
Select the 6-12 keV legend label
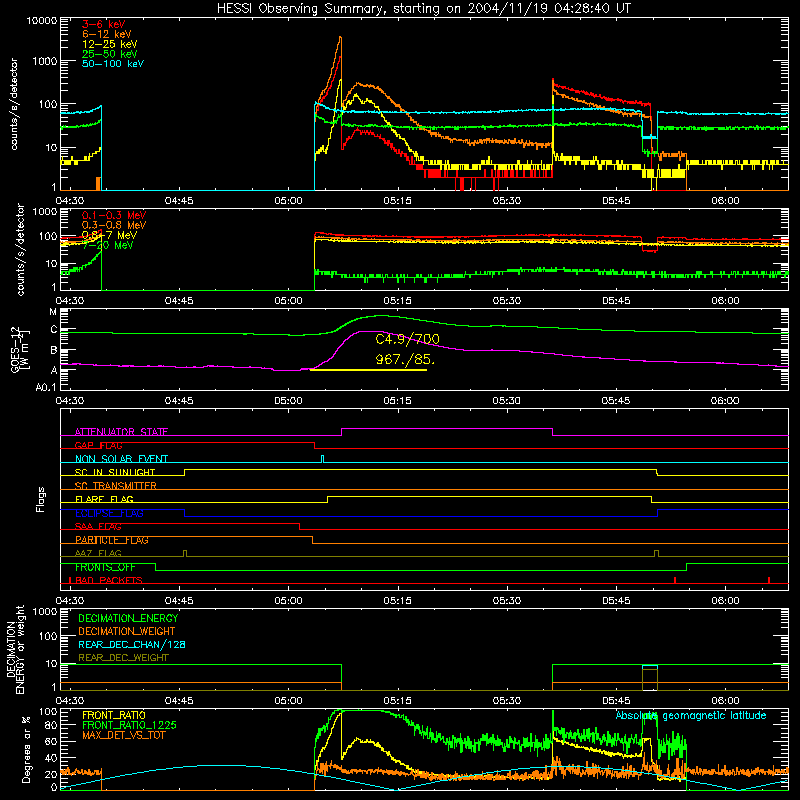pyautogui.click(x=106, y=34)
